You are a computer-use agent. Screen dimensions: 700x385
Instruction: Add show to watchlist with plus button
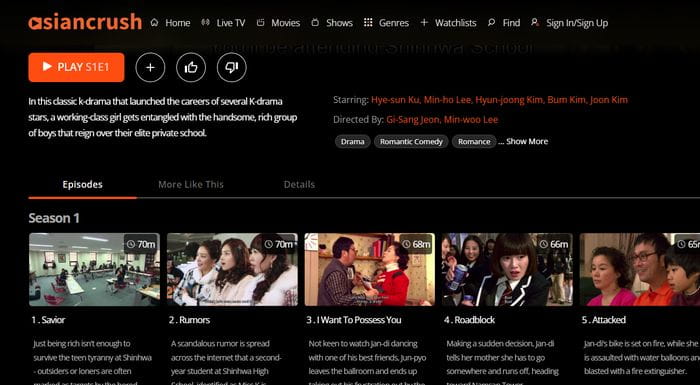coord(150,67)
